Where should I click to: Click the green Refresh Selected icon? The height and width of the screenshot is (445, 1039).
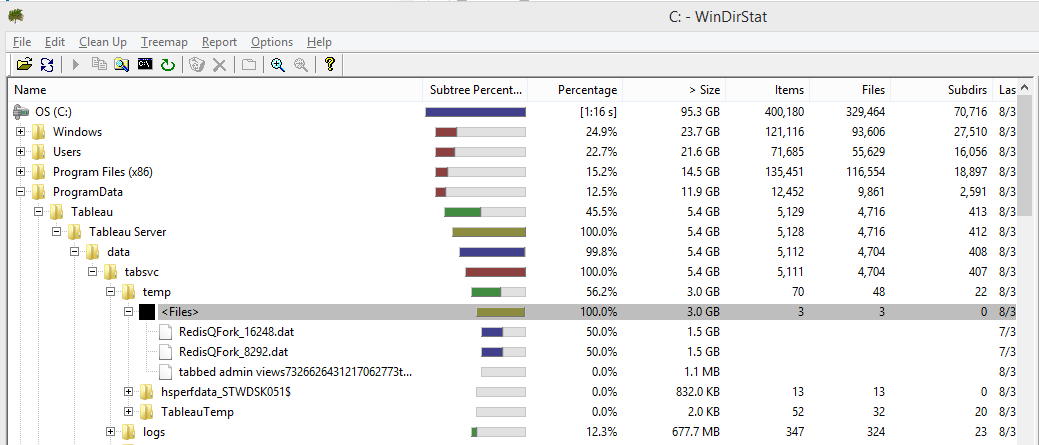(x=168, y=64)
